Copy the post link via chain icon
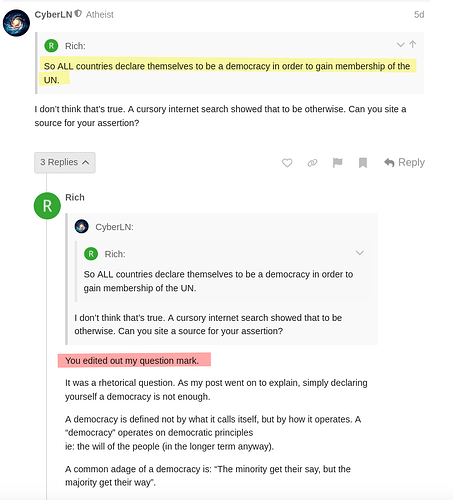 pyautogui.click(x=312, y=163)
